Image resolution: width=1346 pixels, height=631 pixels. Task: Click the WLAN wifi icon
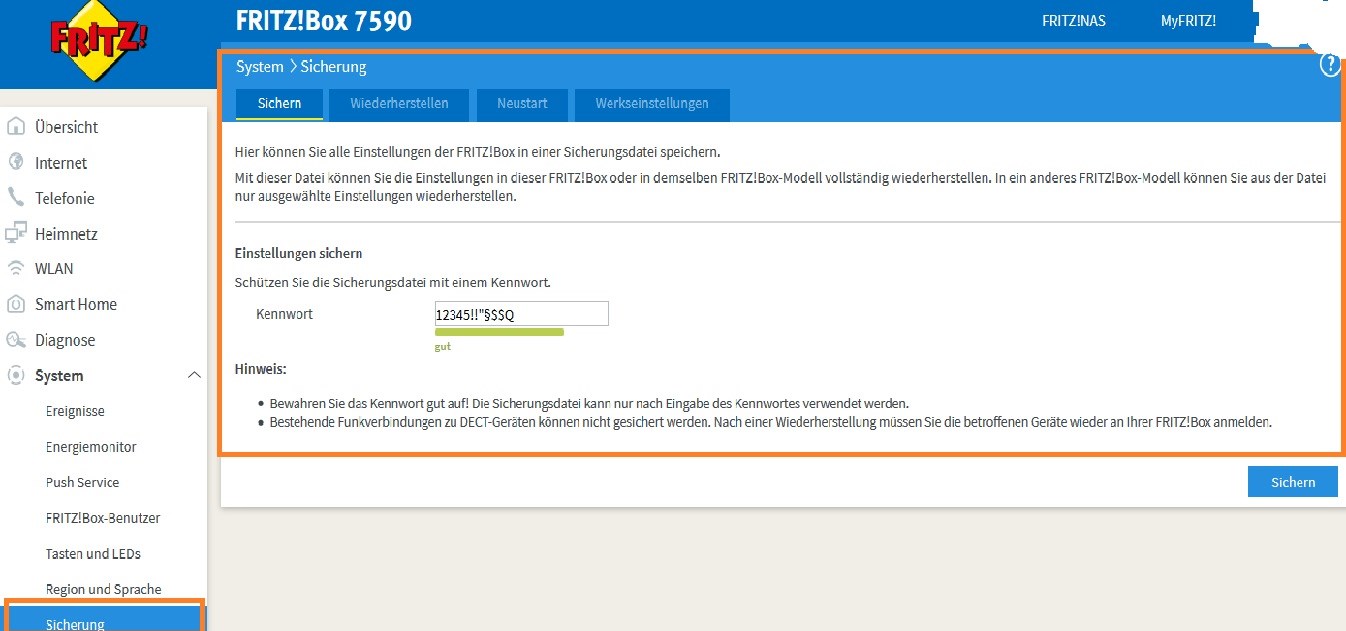[16, 268]
